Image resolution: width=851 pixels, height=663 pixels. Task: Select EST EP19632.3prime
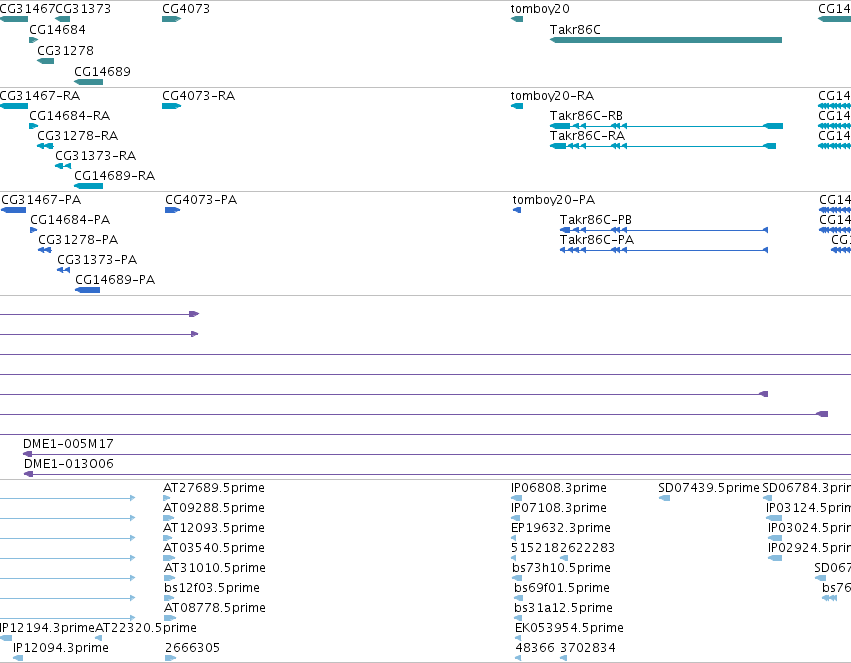click(x=513, y=538)
